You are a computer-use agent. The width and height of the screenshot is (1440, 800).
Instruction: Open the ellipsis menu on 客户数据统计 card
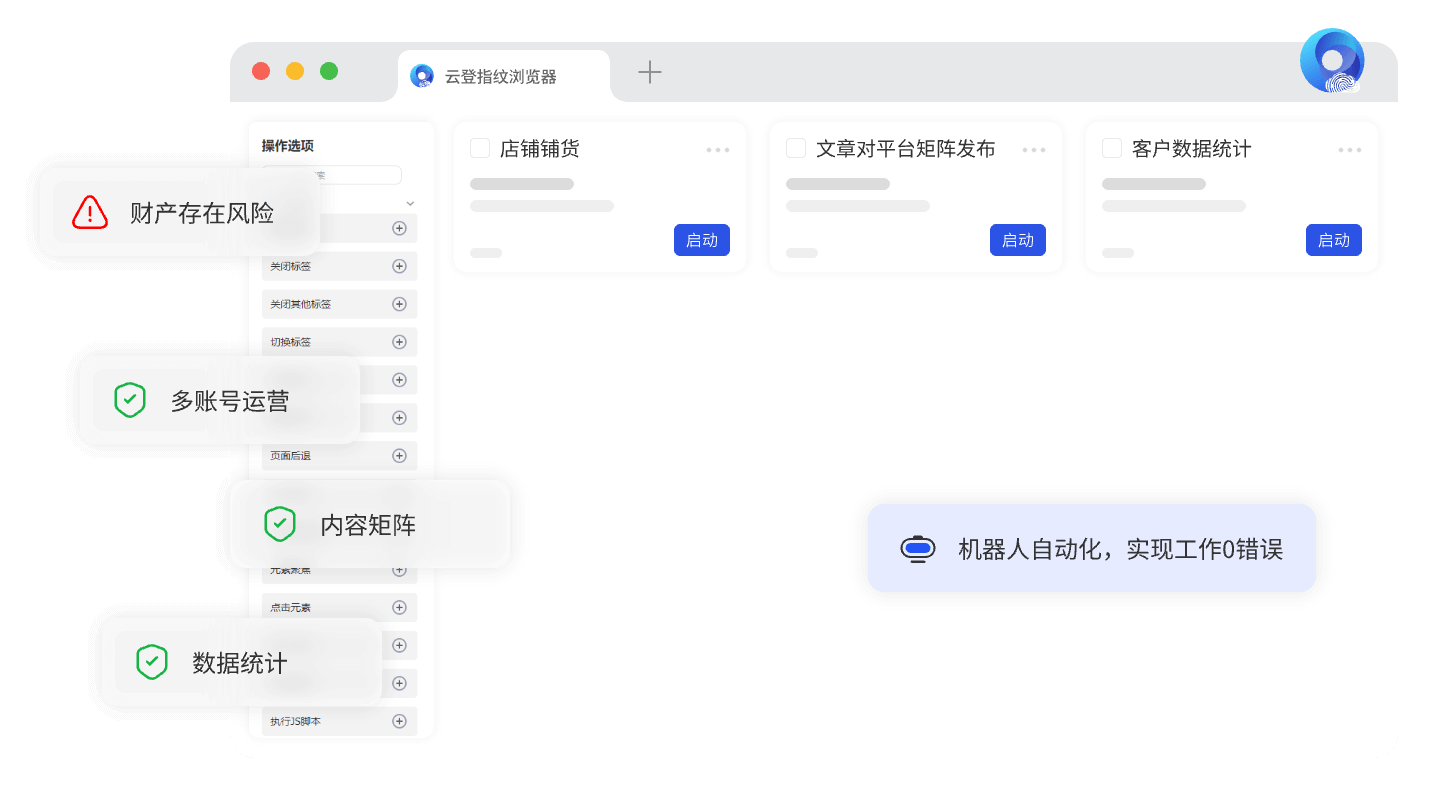click(x=1350, y=149)
